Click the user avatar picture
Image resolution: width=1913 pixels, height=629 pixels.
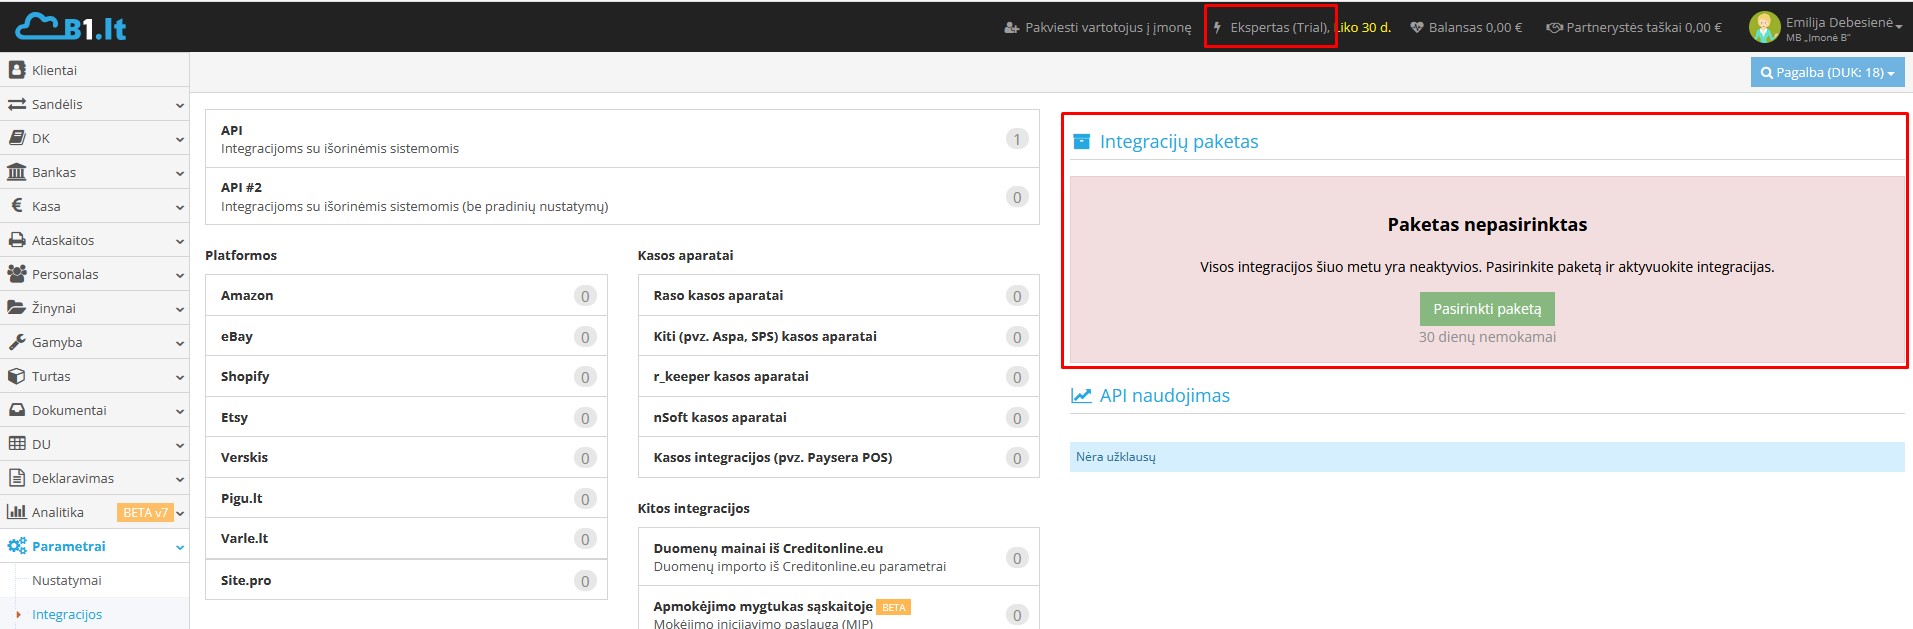click(1764, 27)
